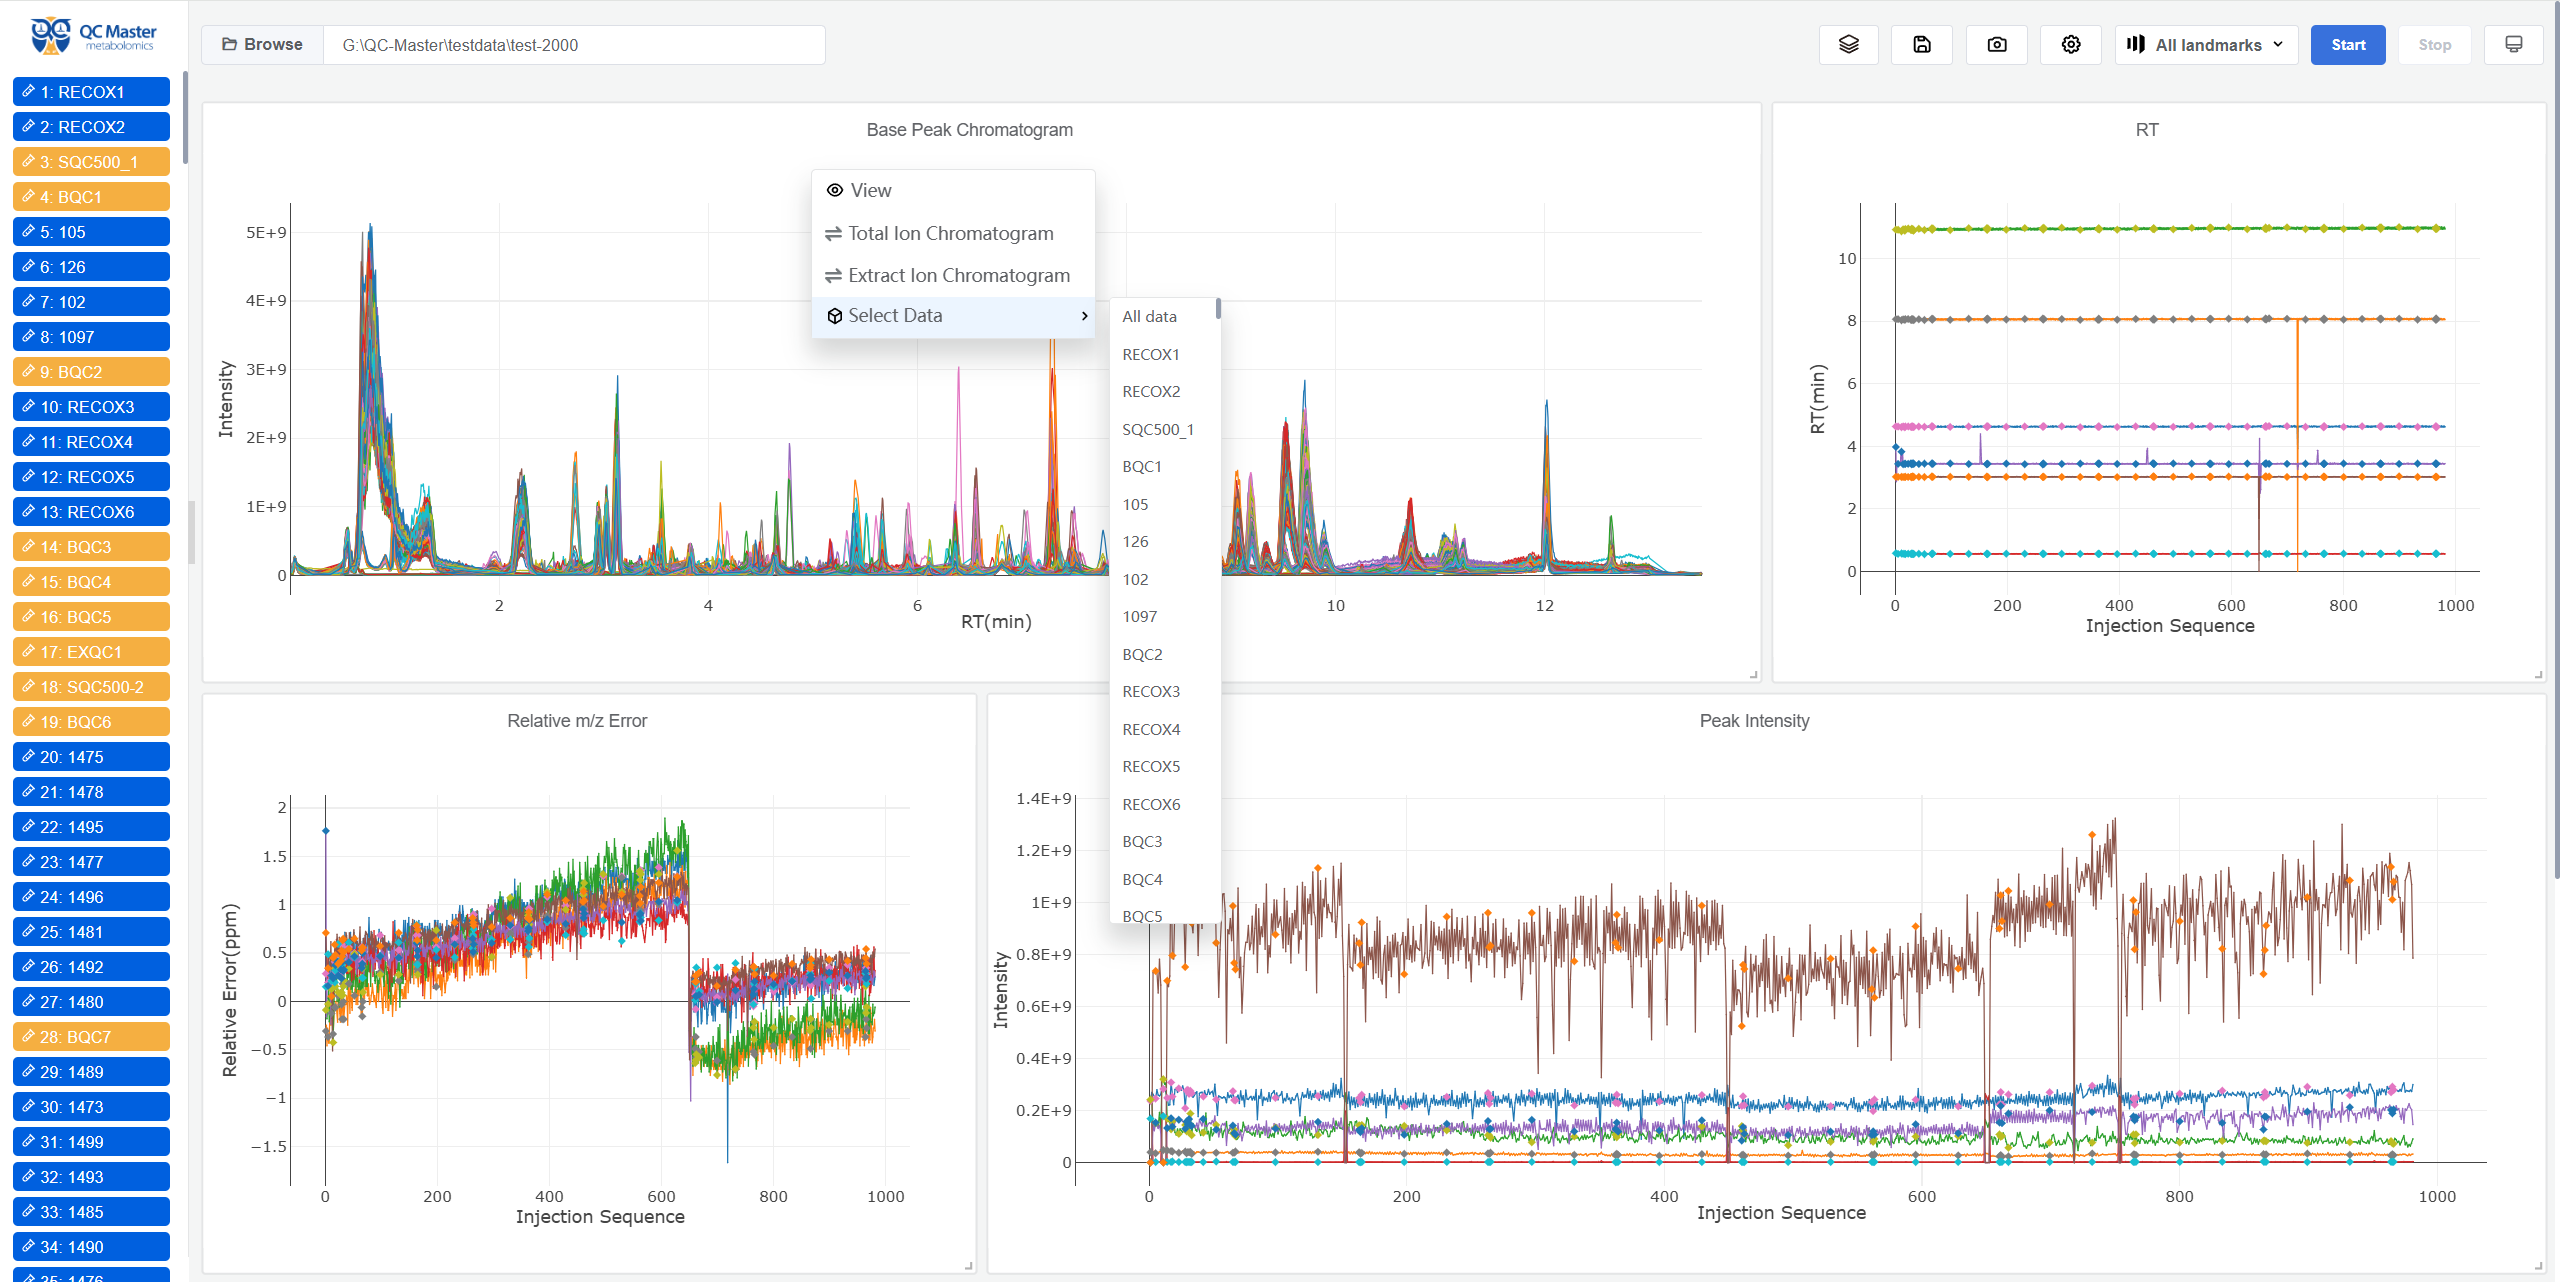
Task: Toggle sample 1: RECOX1 in sidebar
Action: [91, 92]
